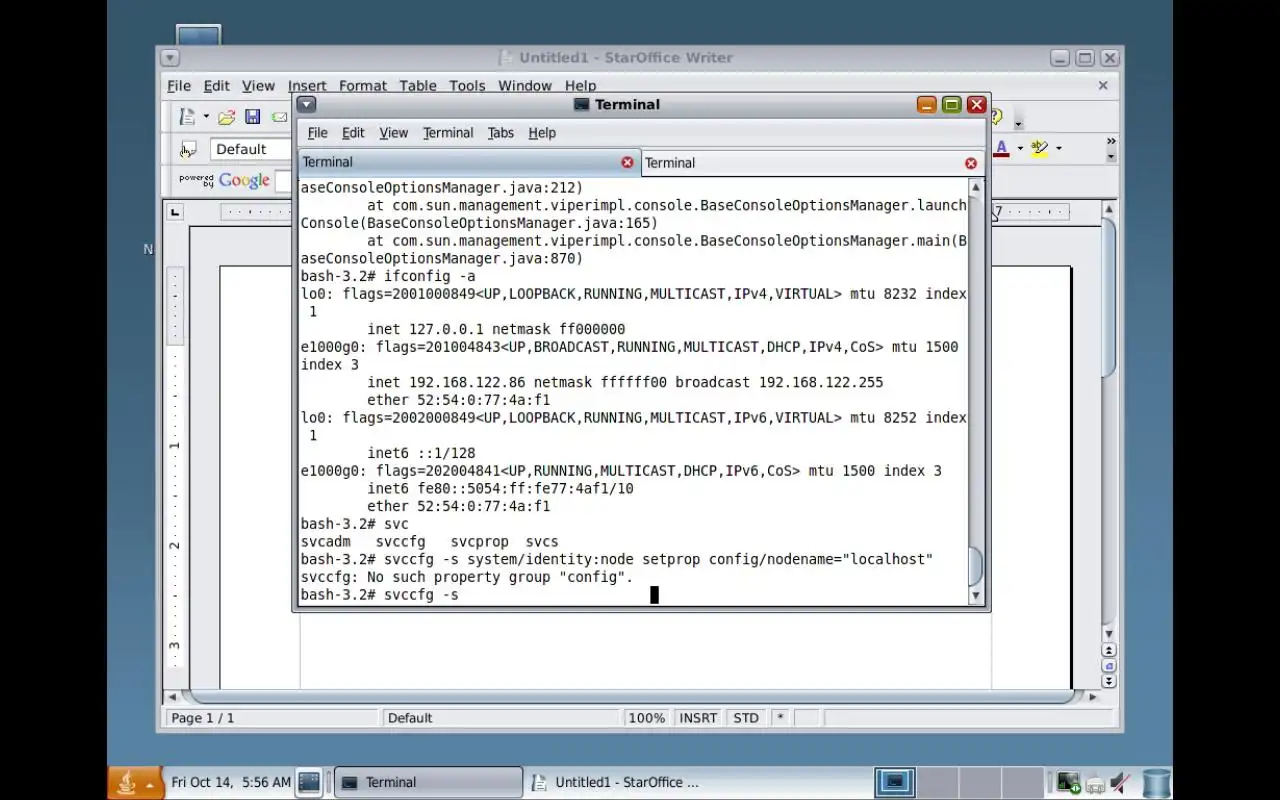Click the Page 1 / 1 status bar field
Image resolution: width=1280 pixels, height=800 pixels.
(x=273, y=718)
